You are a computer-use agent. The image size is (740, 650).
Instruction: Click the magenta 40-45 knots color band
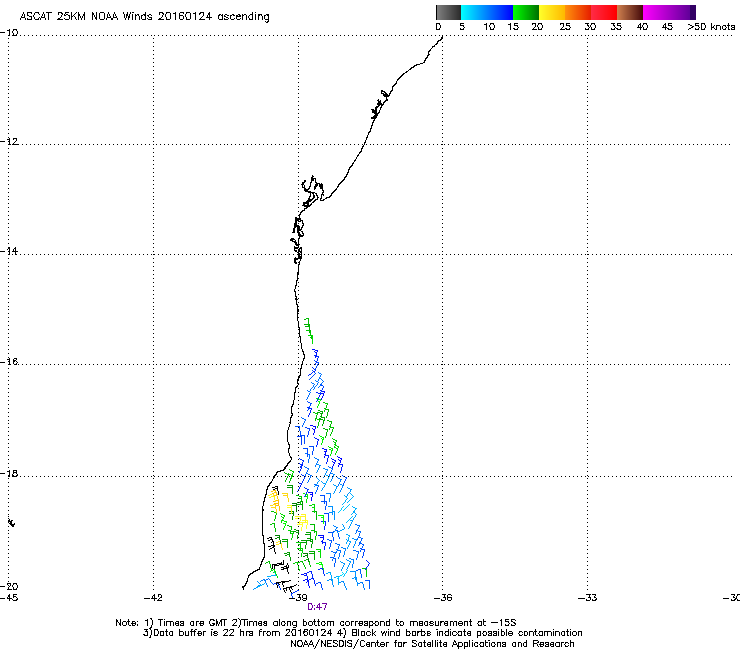coord(656,12)
